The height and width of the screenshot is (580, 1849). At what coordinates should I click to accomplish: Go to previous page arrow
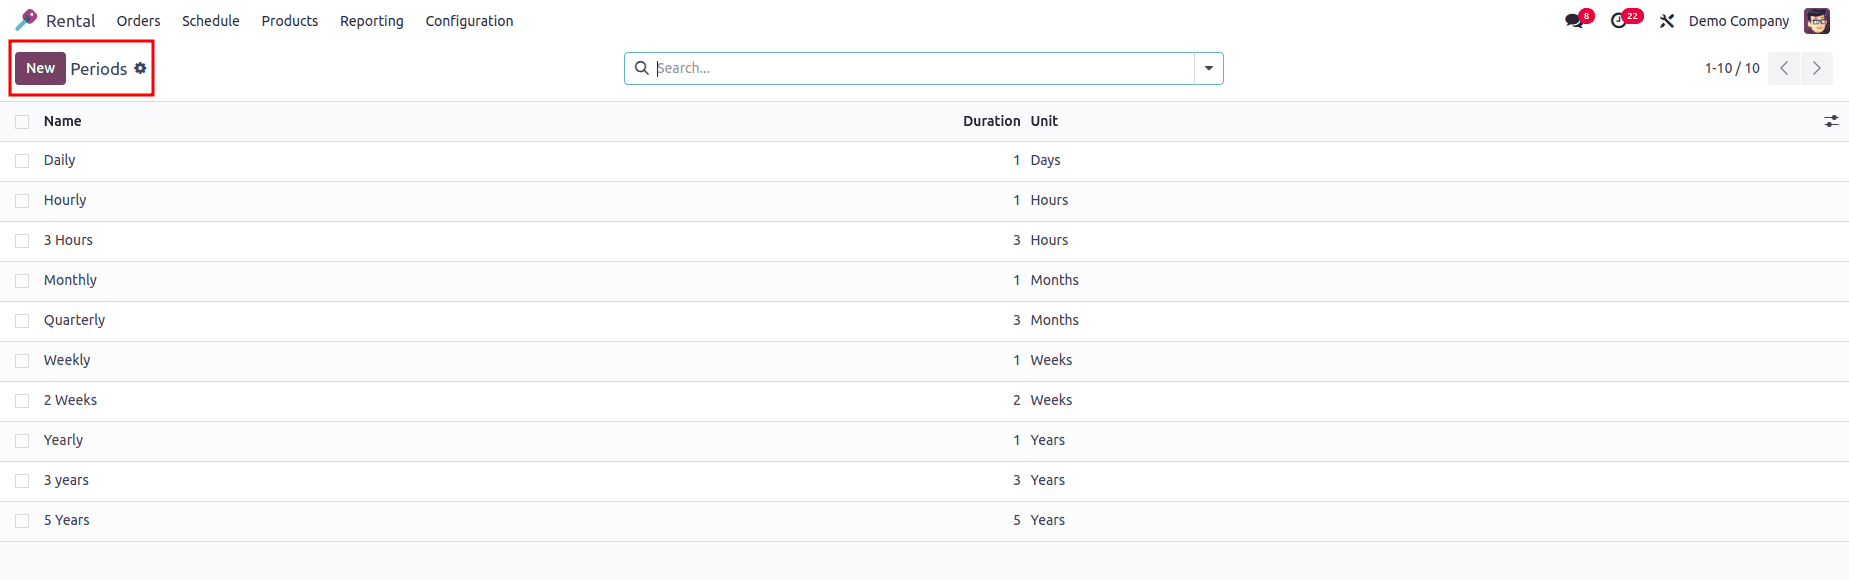point(1784,68)
